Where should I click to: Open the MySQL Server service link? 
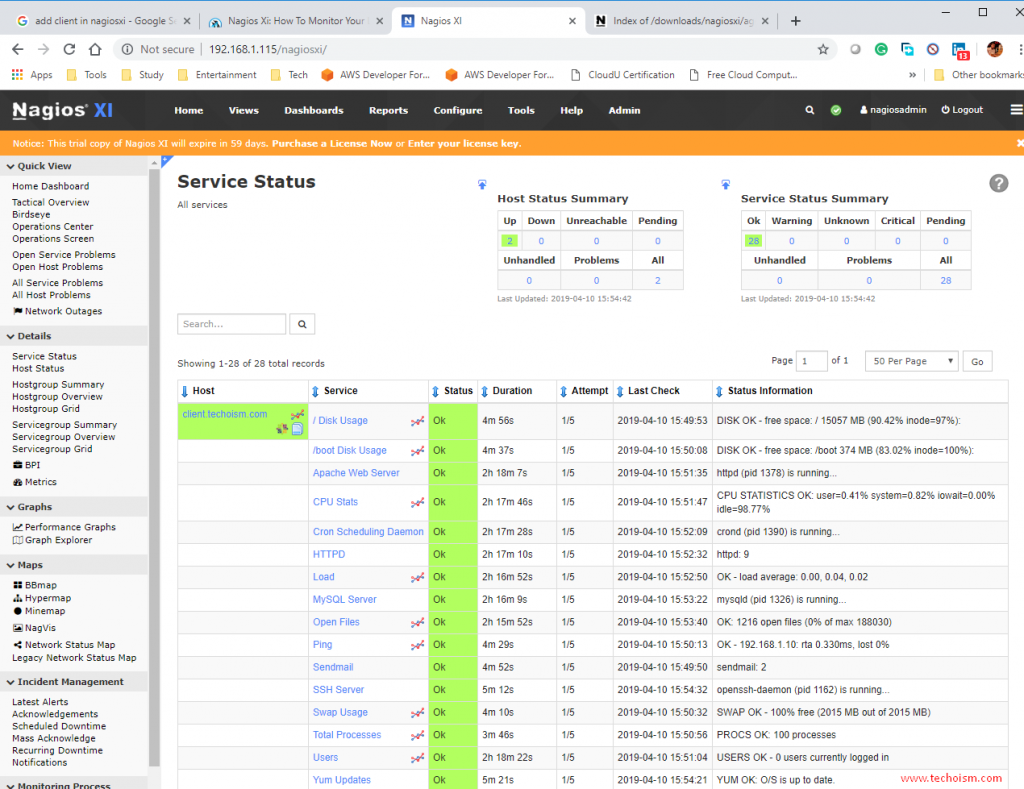[x=344, y=600]
